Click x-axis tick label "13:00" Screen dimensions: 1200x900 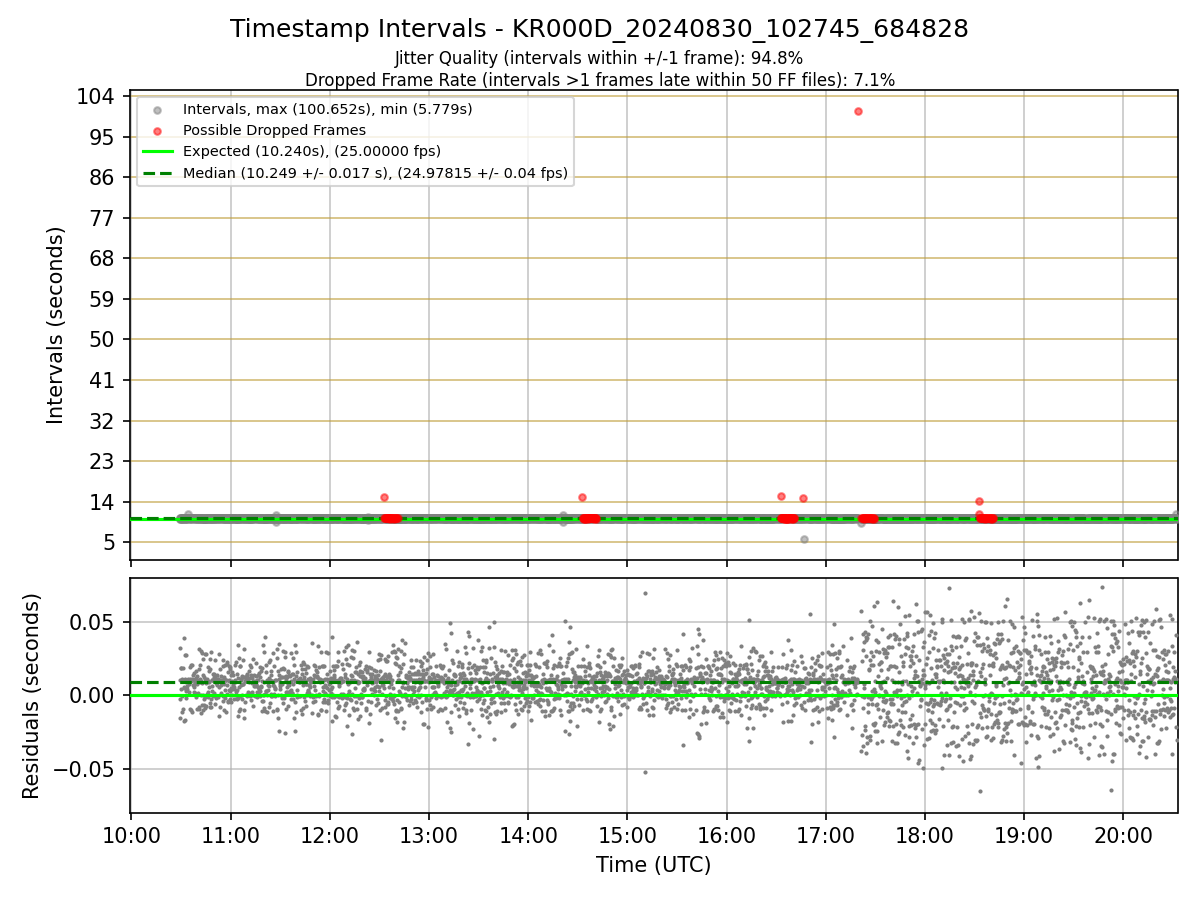tap(429, 834)
